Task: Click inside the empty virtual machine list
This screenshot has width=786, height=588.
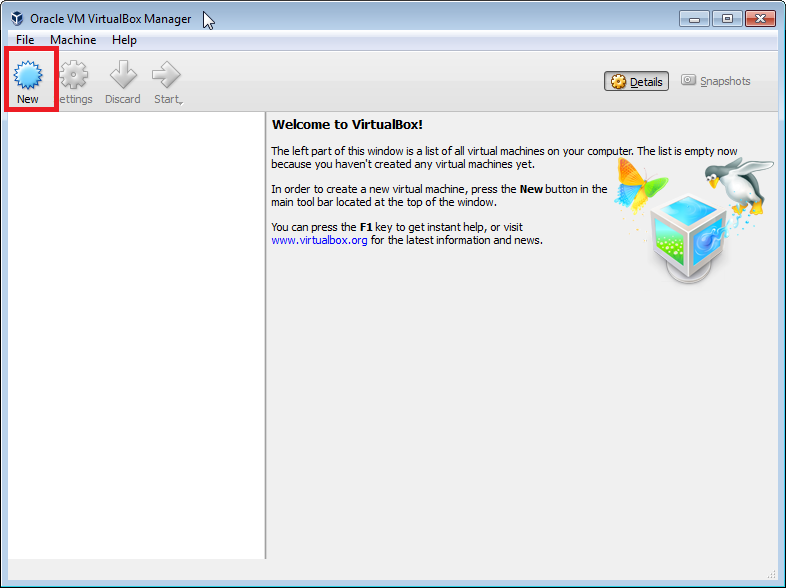Action: [134, 335]
